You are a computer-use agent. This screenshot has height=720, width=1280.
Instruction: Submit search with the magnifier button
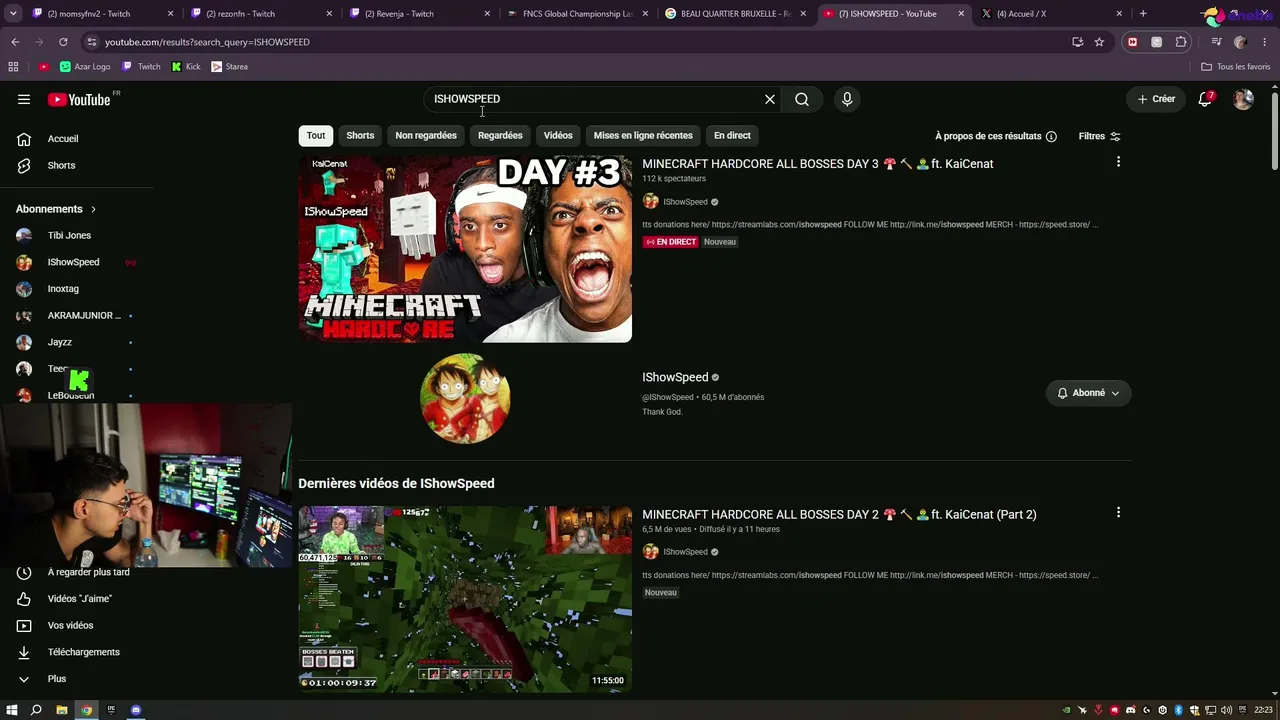click(802, 99)
